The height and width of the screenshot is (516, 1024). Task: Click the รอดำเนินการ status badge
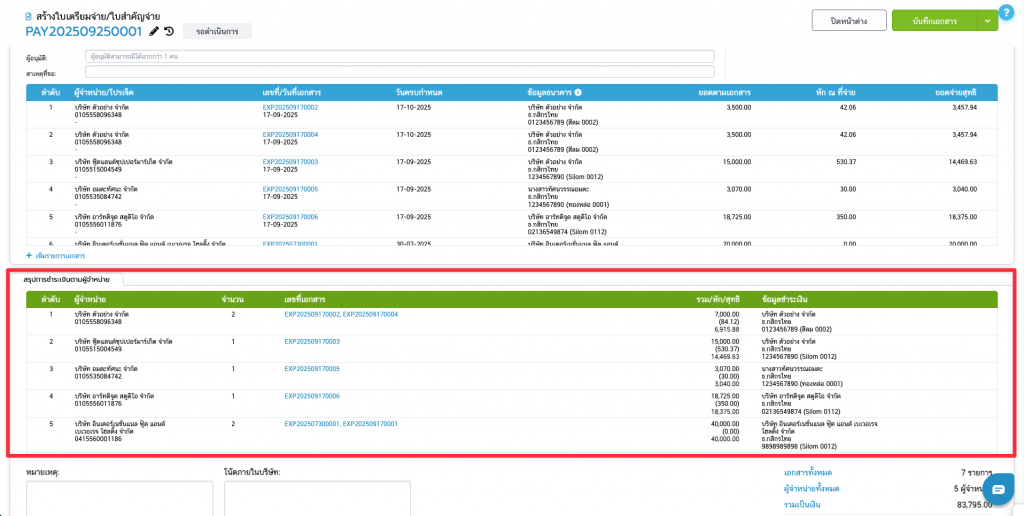(x=217, y=32)
